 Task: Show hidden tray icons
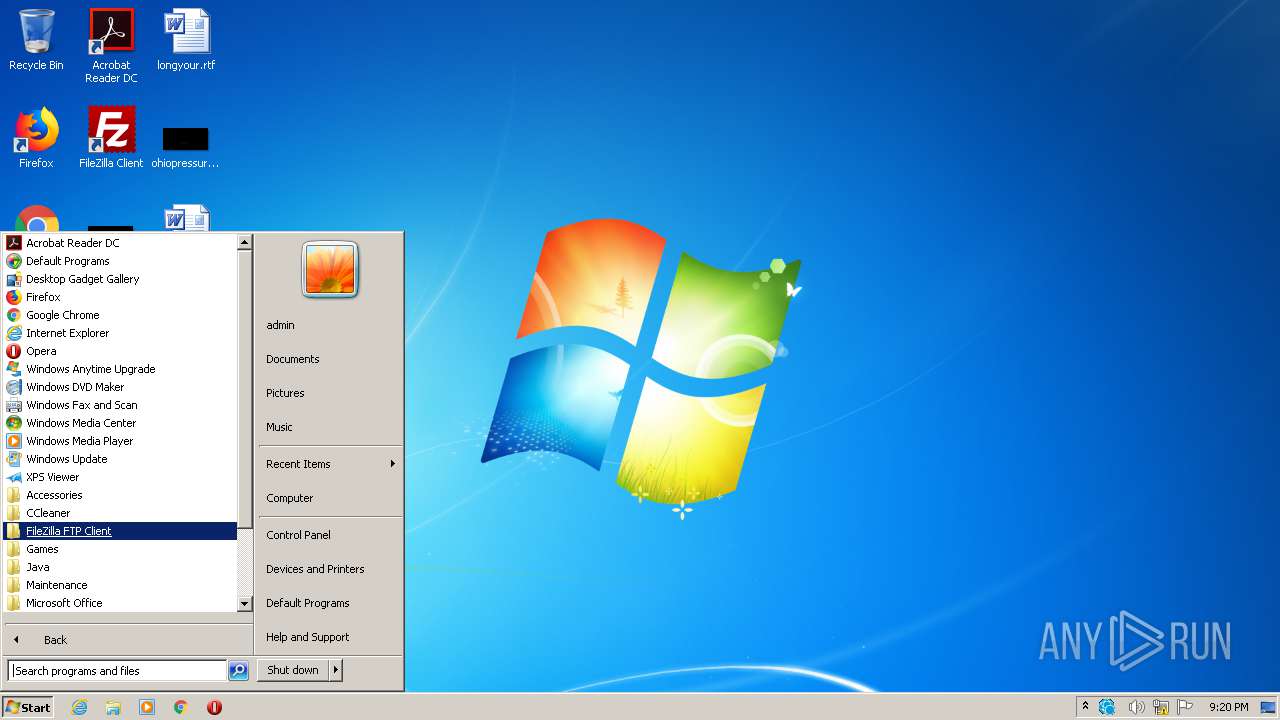coord(1085,707)
